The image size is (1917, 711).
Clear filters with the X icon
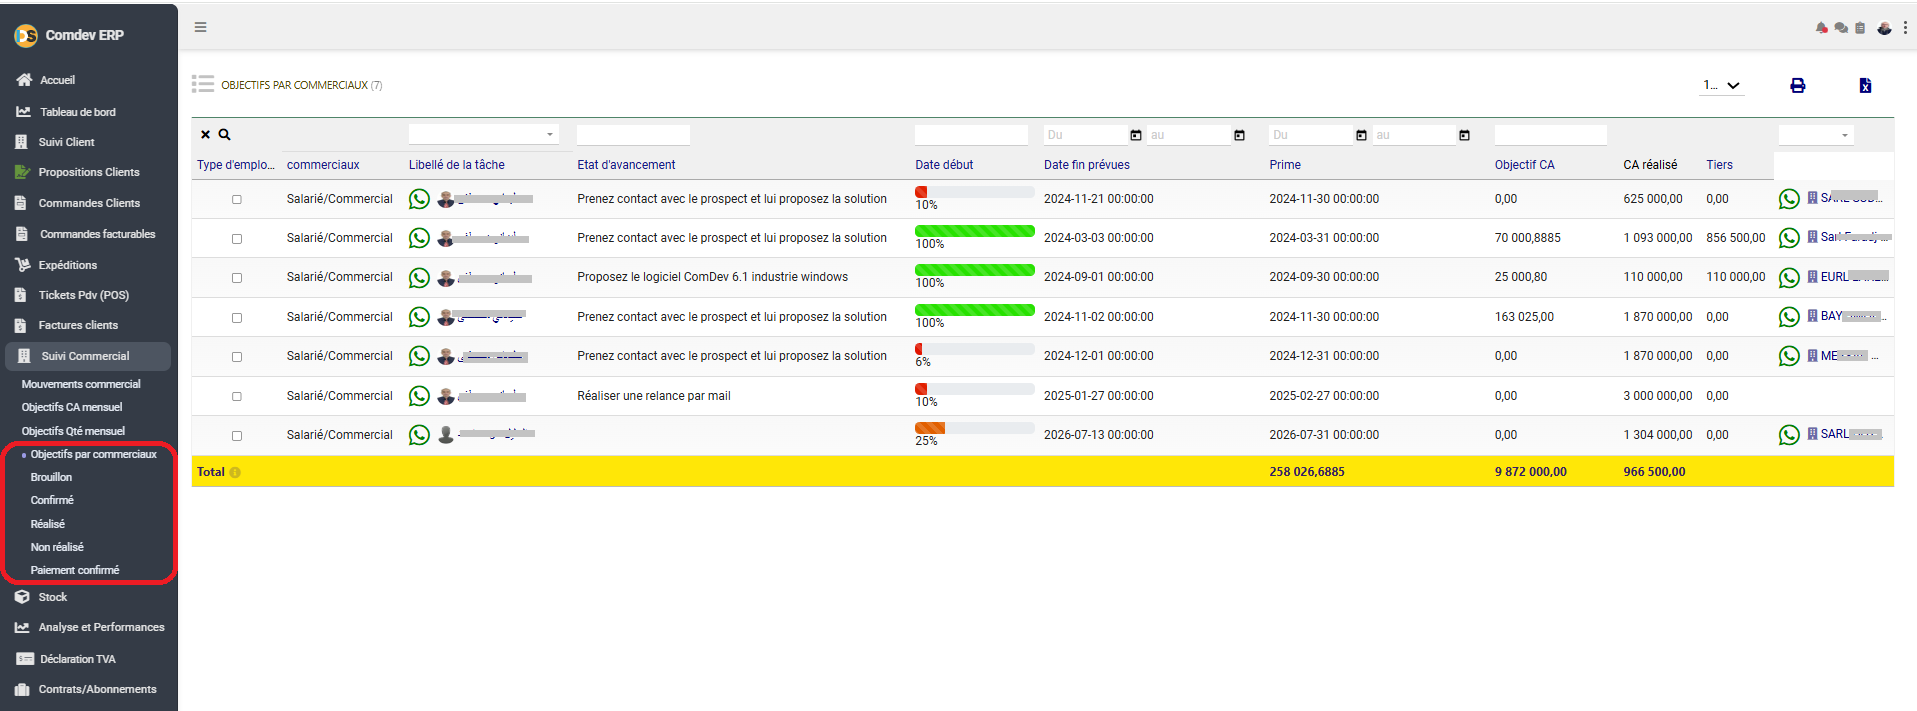point(205,134)
